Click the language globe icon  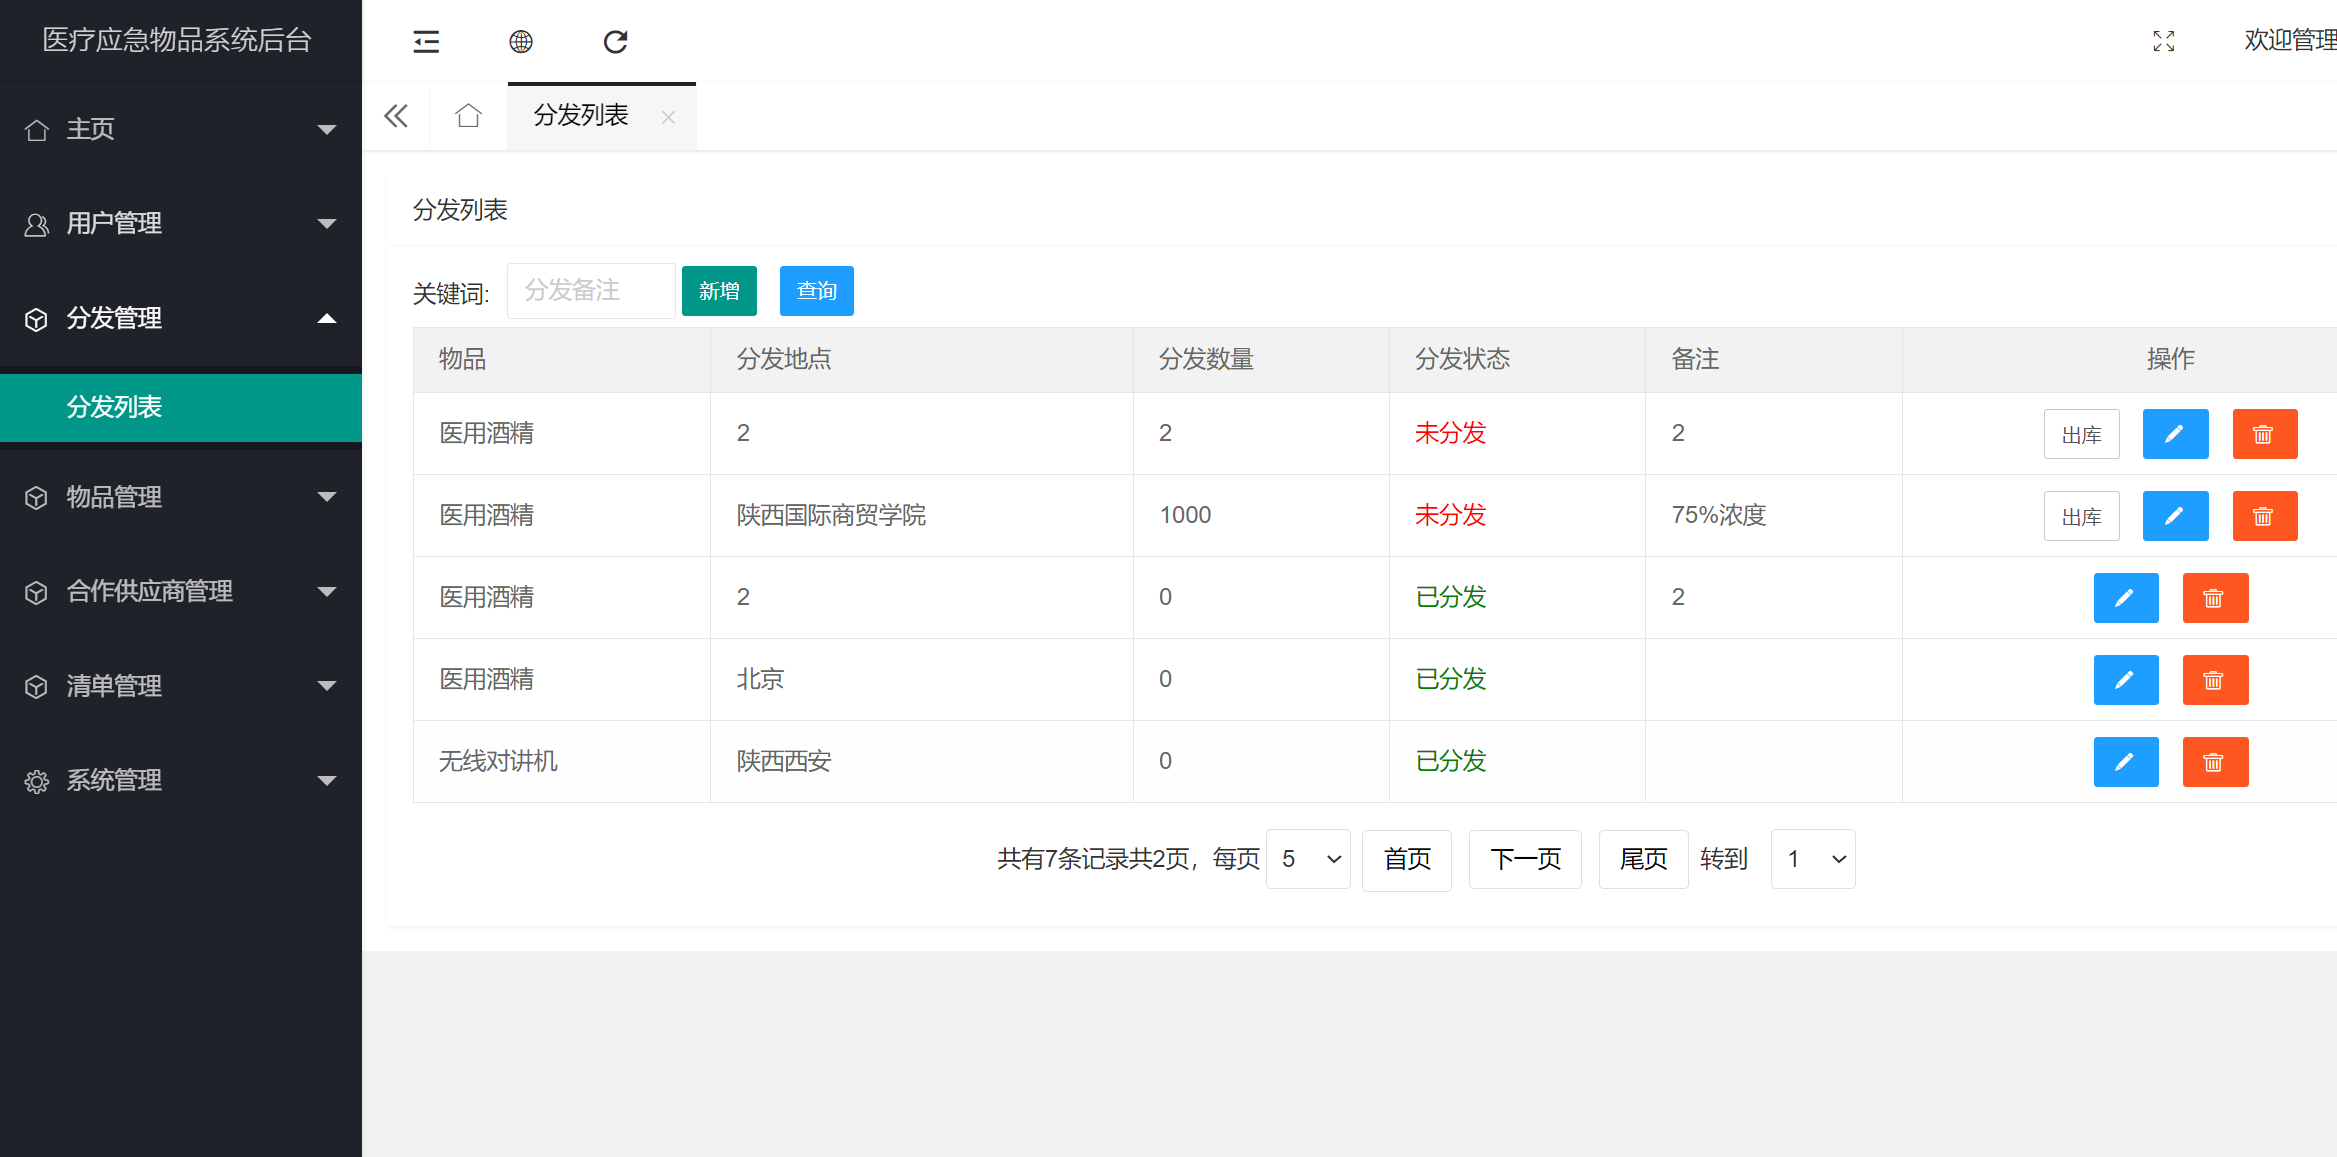pos(520,41)
